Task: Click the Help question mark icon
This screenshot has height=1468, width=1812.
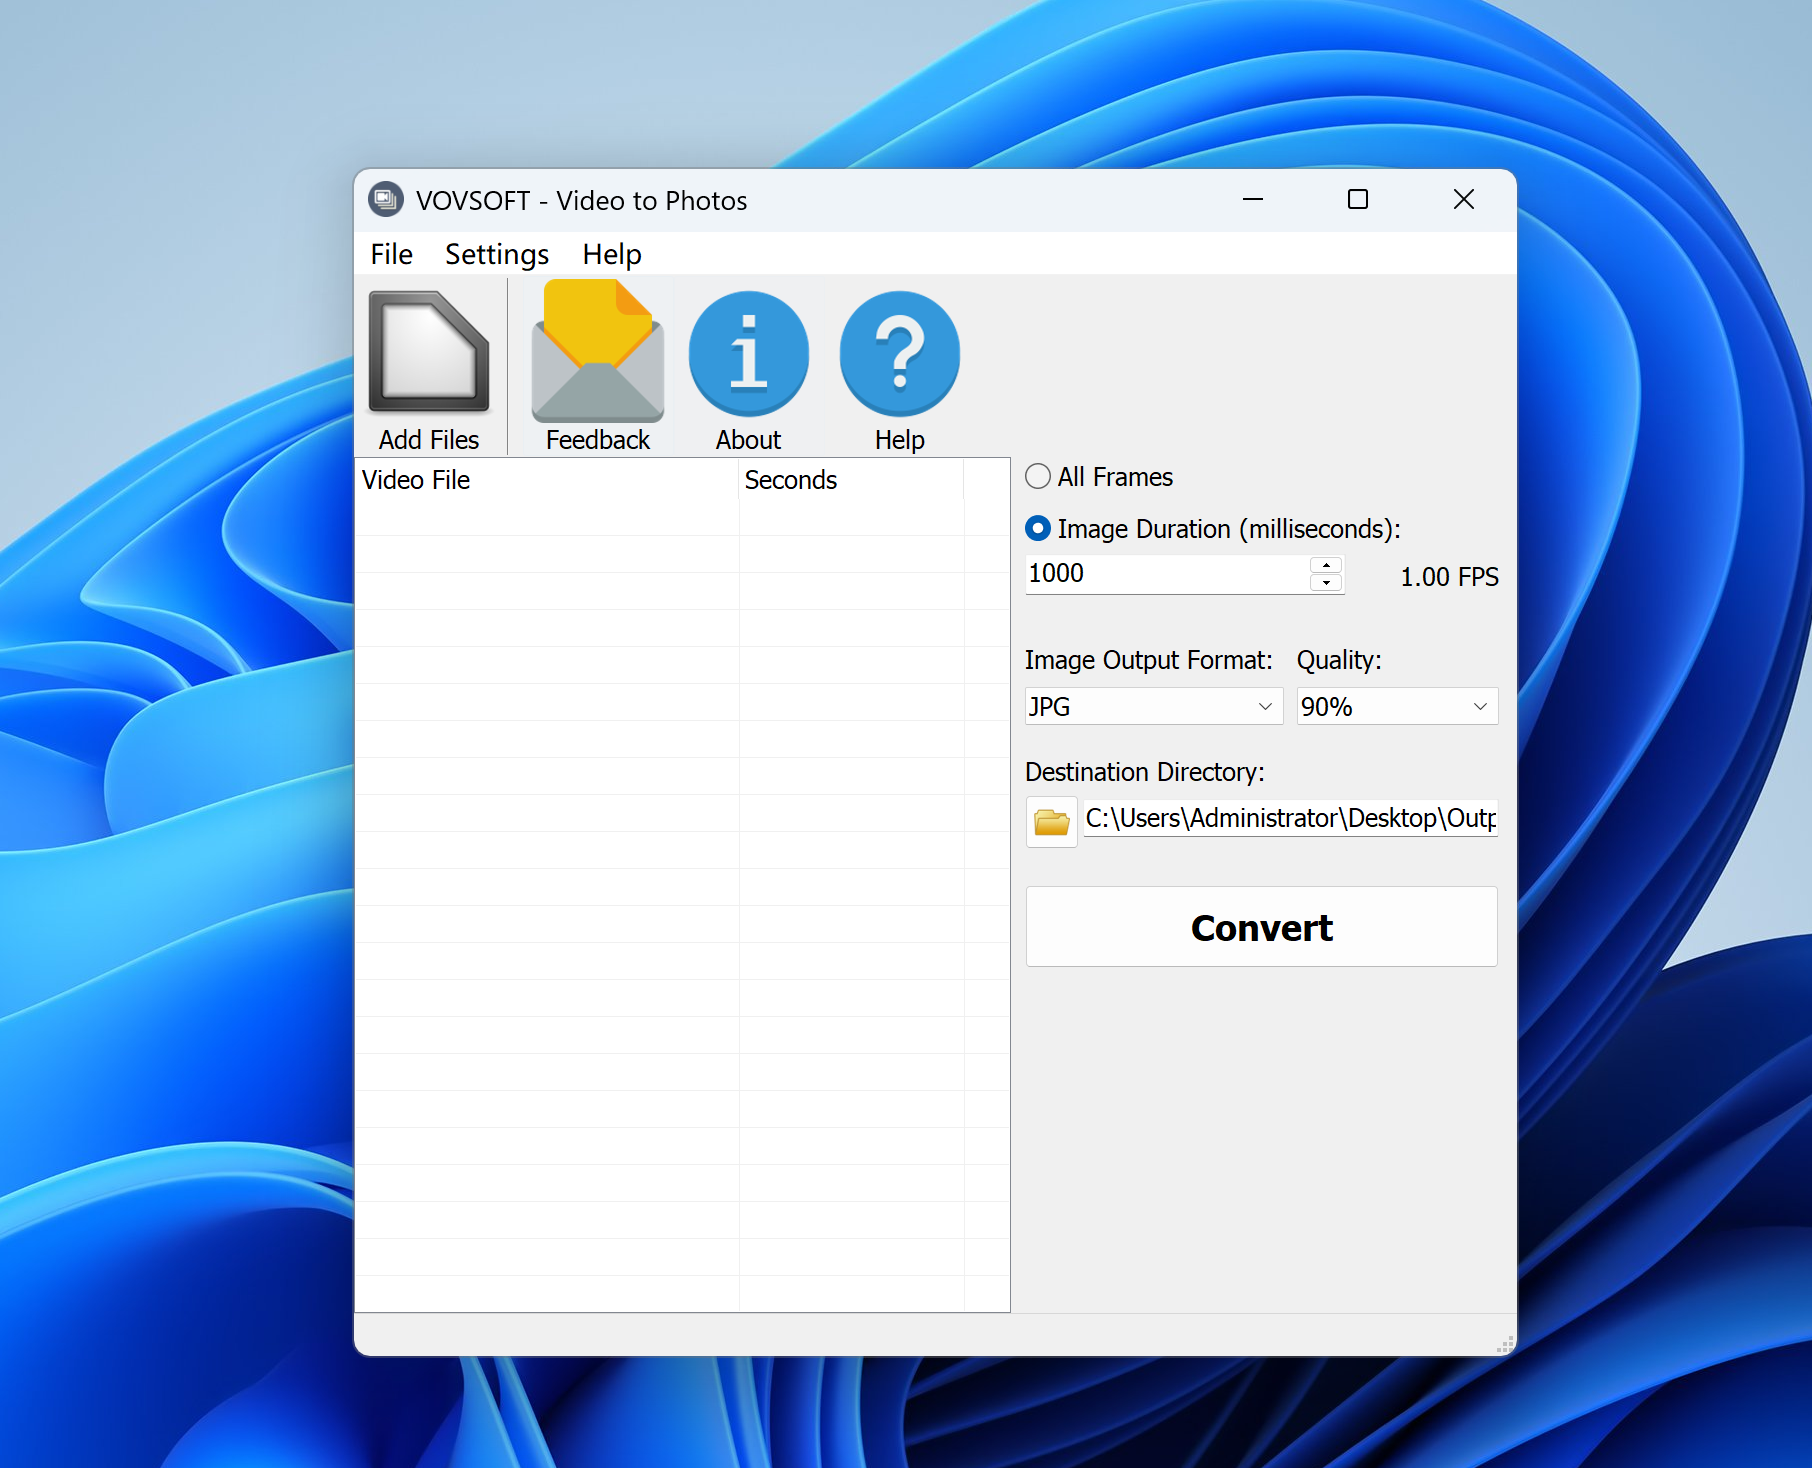Action: [899, 354]
